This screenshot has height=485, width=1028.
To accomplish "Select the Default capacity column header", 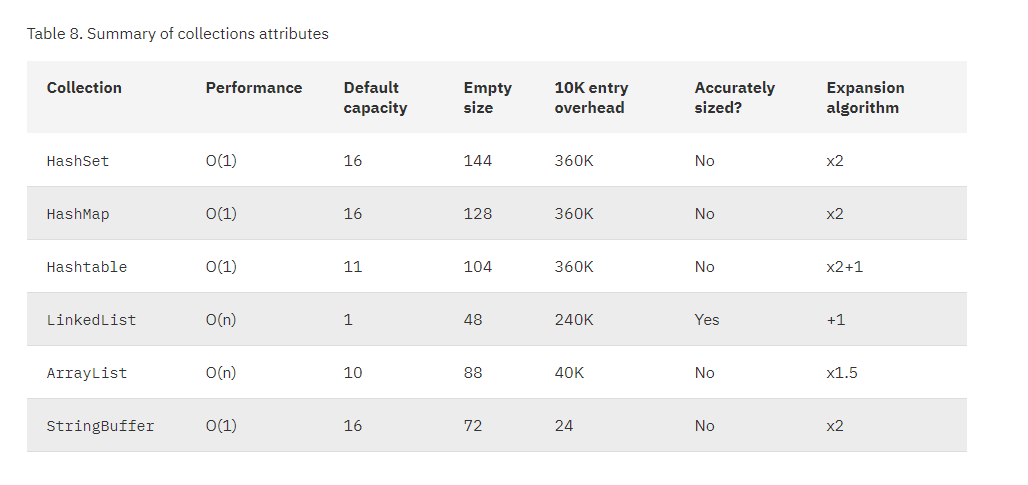I will (375, 98).
